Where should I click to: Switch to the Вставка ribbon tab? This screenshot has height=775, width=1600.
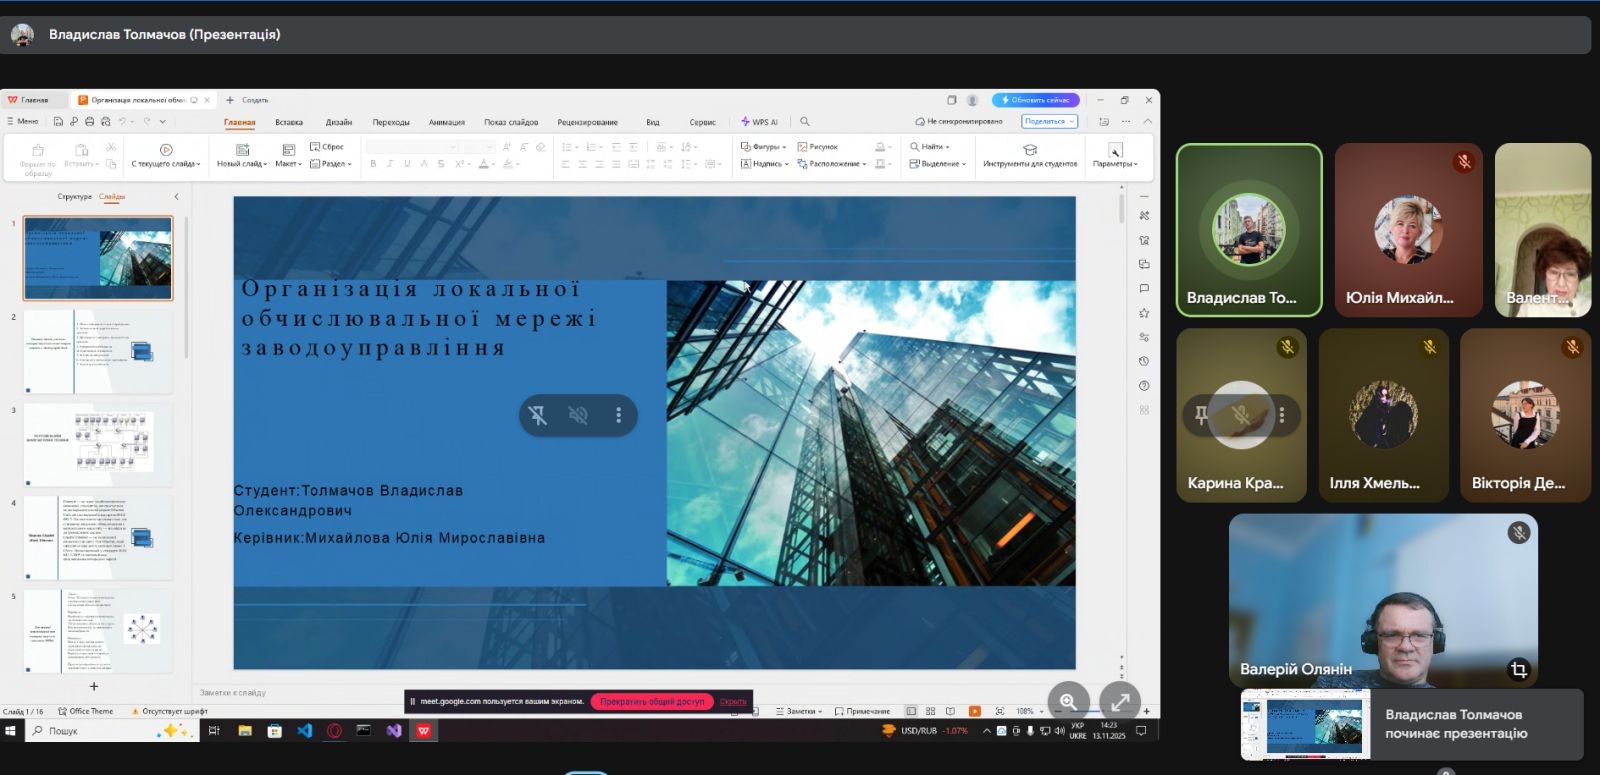289,122
